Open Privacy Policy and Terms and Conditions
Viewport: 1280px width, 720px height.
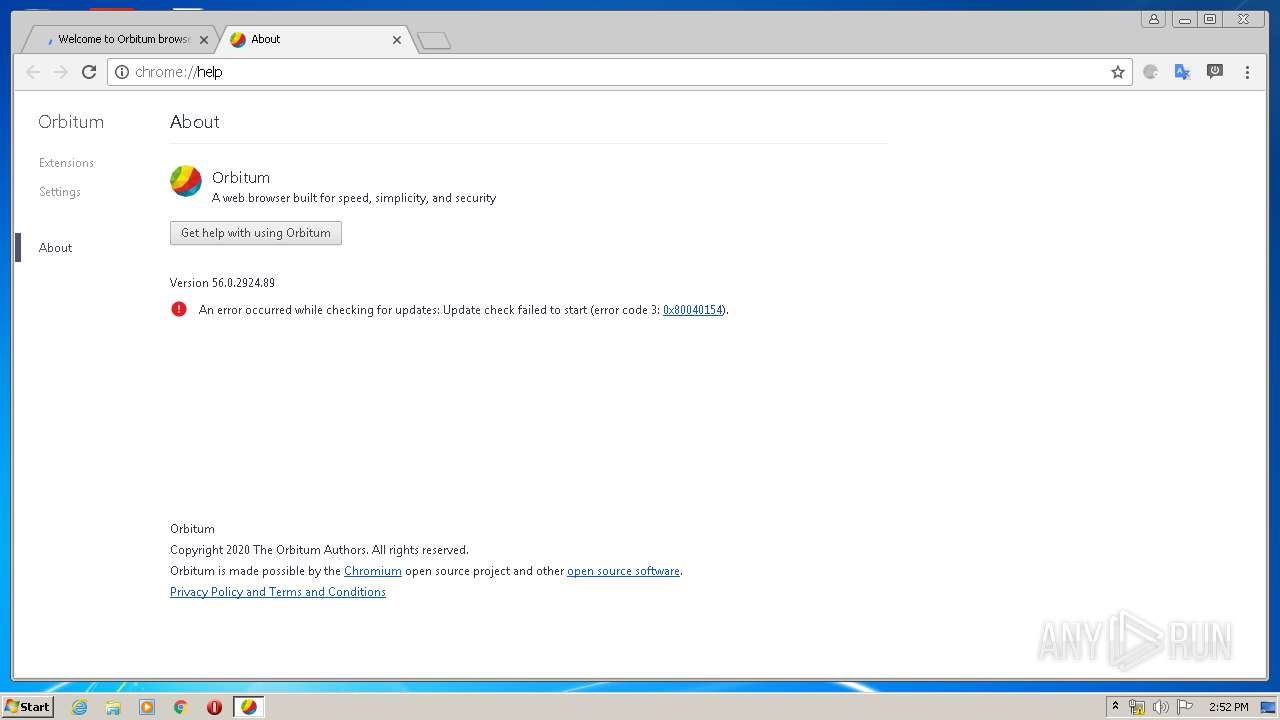coord(278,592)
